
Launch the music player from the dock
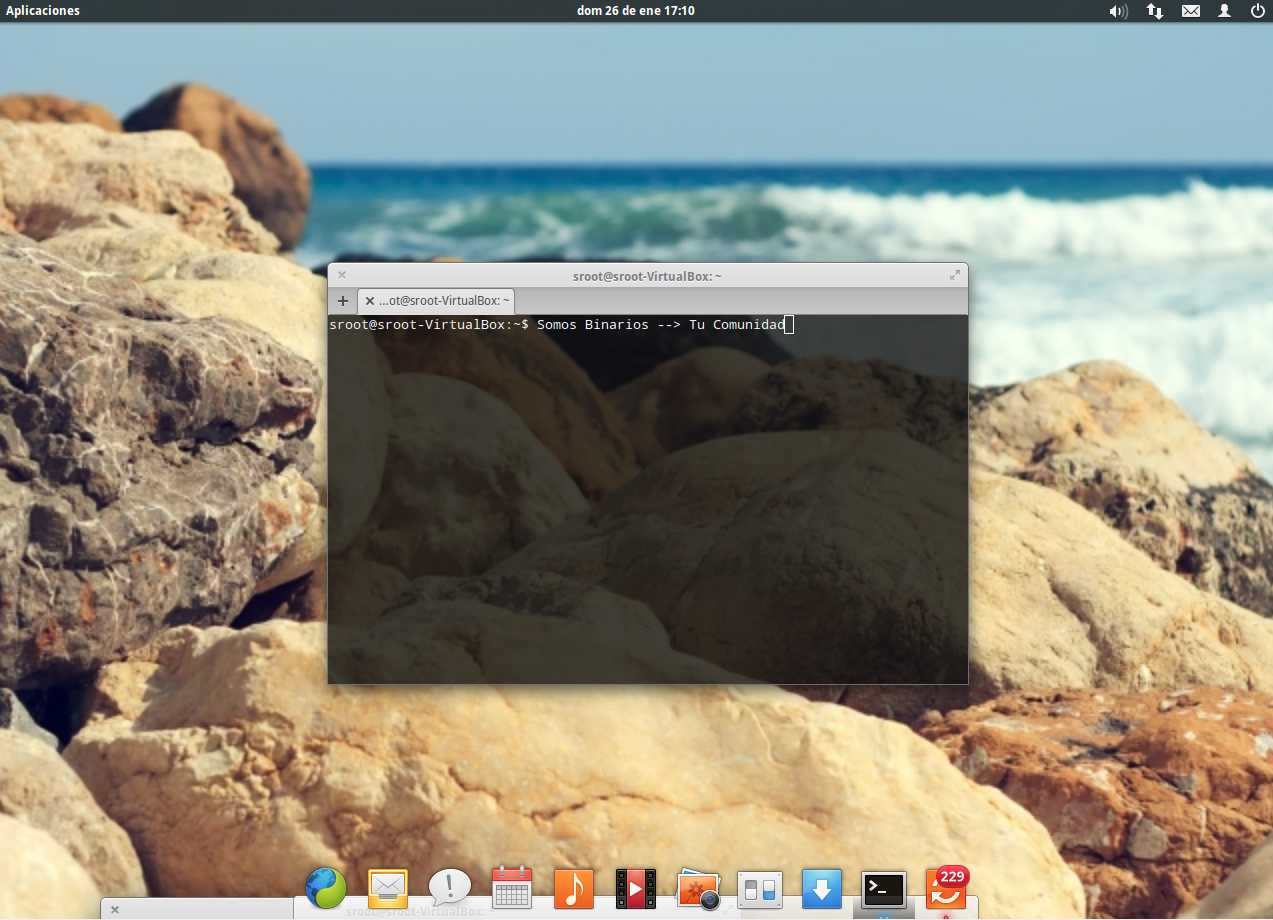coord(574,888)
